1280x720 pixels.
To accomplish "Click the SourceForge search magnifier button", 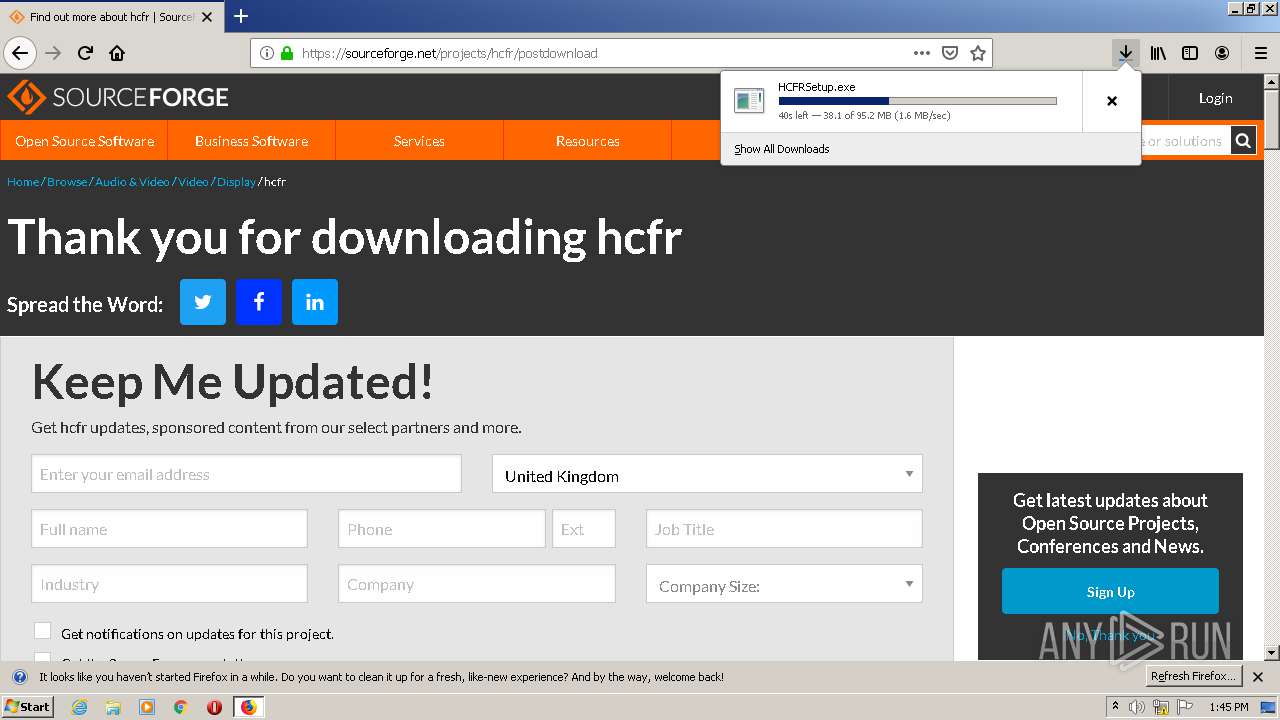I will (x=1243, y=141).
